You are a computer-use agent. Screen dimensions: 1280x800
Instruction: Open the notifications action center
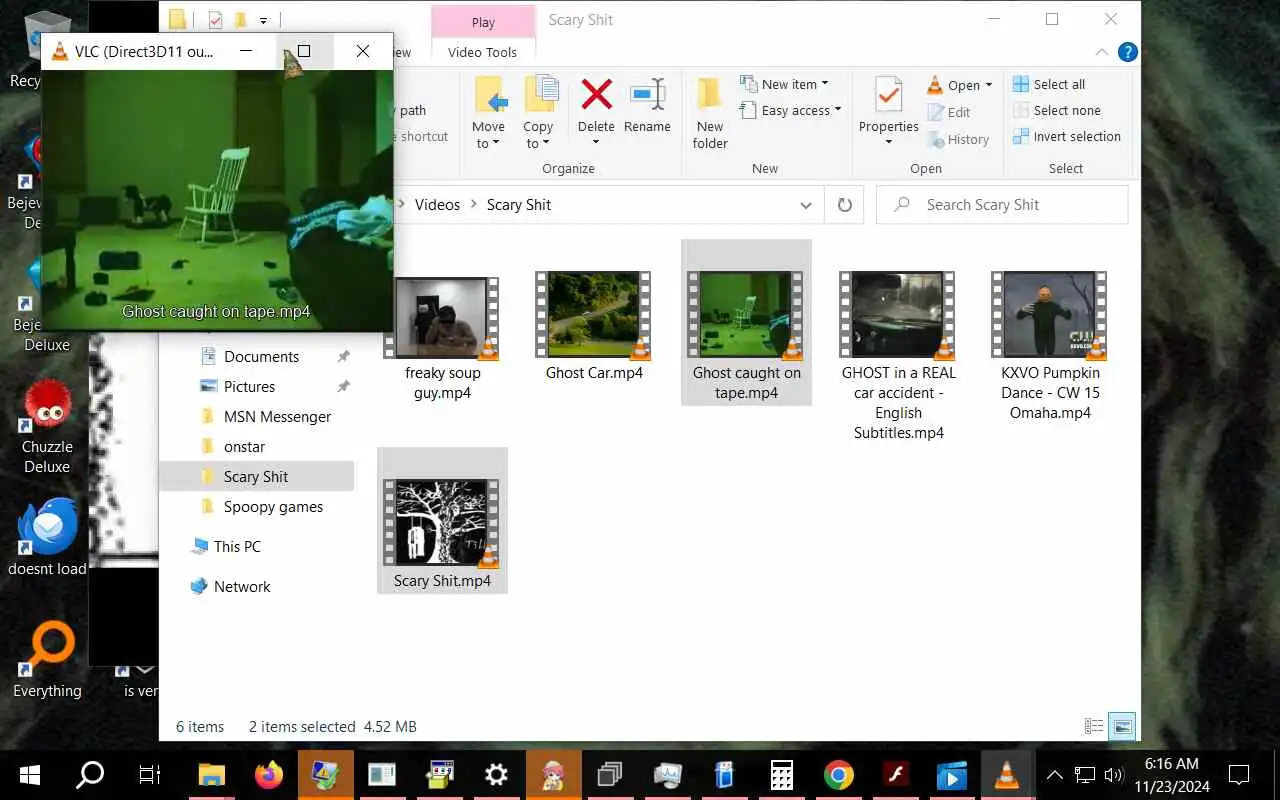[x=1239, y=775]
